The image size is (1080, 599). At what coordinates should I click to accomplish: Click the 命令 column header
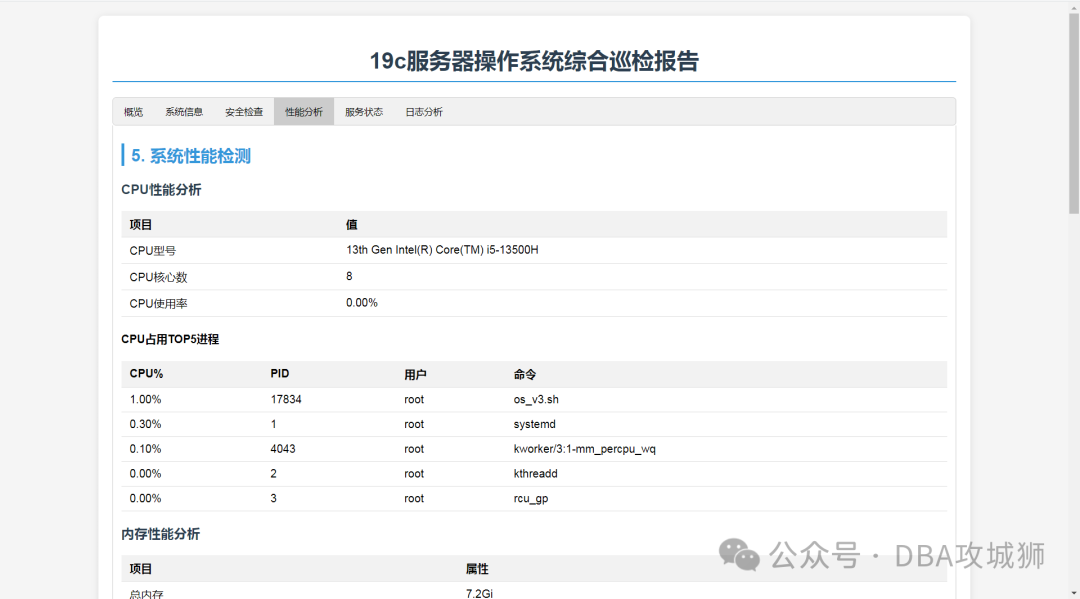[525, 375]
